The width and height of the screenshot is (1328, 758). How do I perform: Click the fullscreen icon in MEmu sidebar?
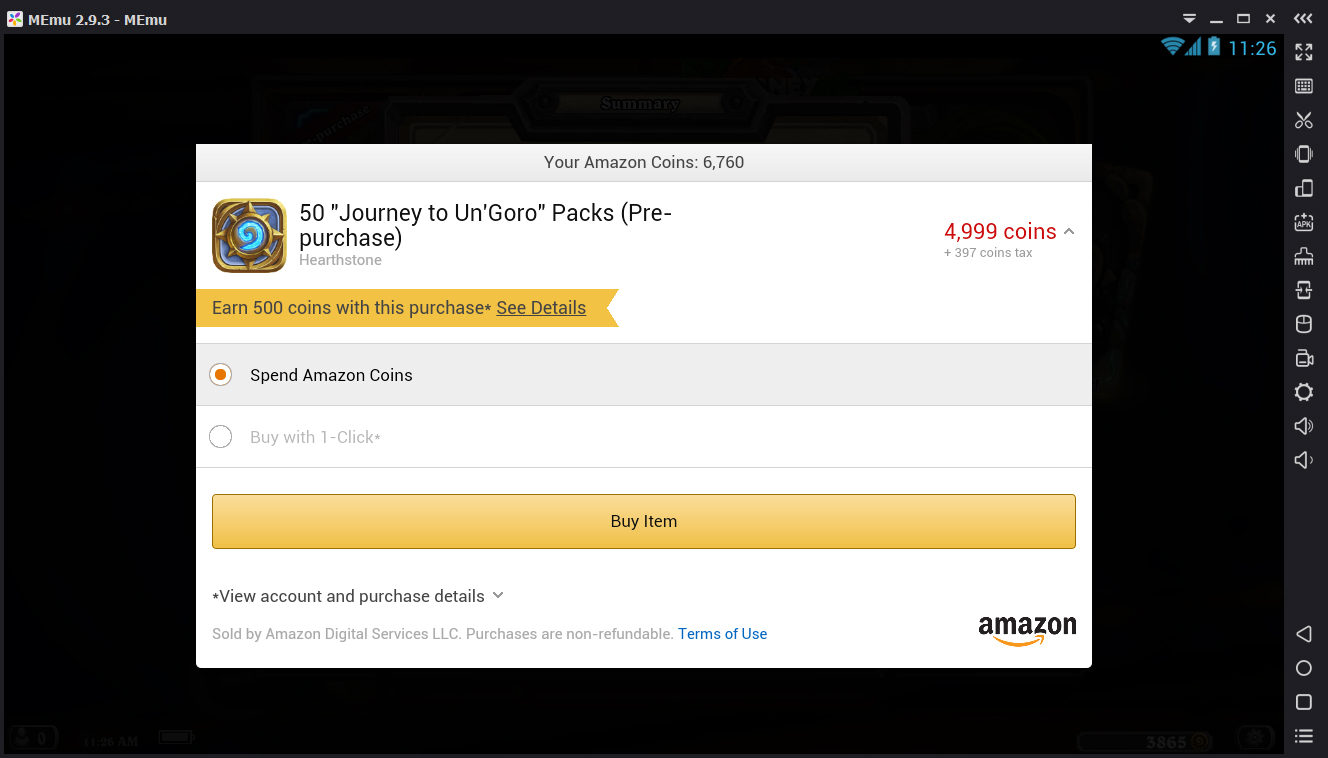tap(1303, 52)
